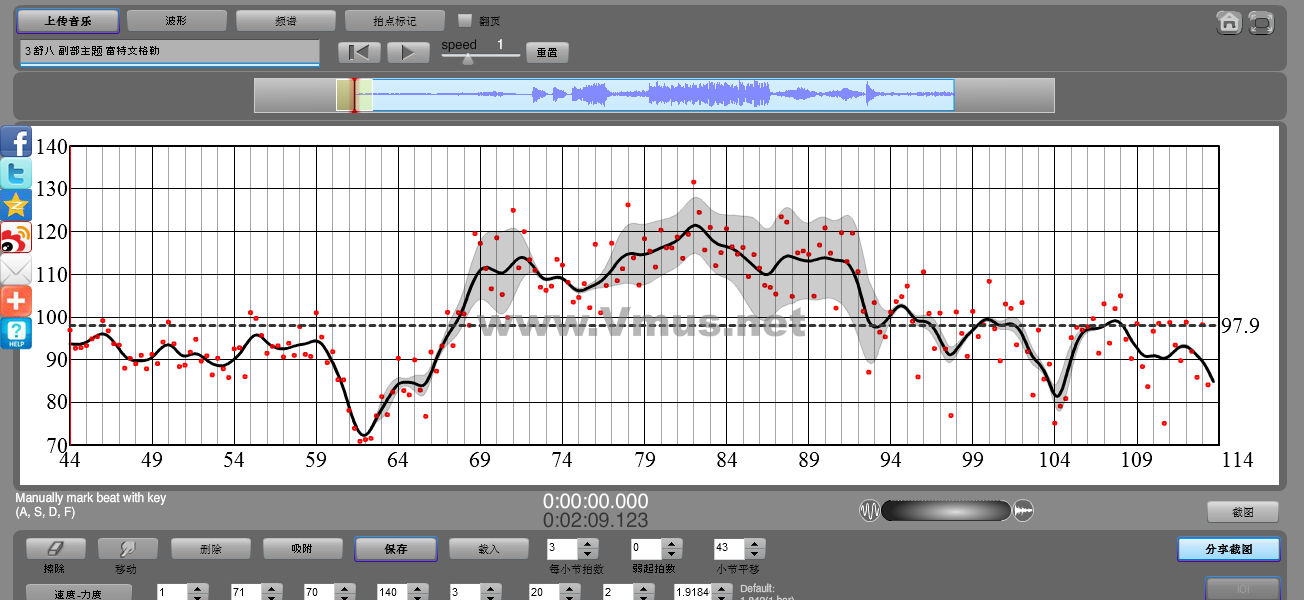Click the rewind-to-start button
The height and width of the screenshot is (600, 1304).
tap(359, 52)
